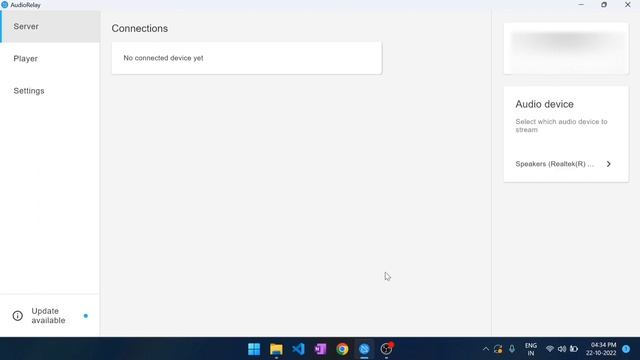The height and width of the screenshot is (360, 640).
Task: Open the Wi-Fi network tray icon
Action: point(550,349)
